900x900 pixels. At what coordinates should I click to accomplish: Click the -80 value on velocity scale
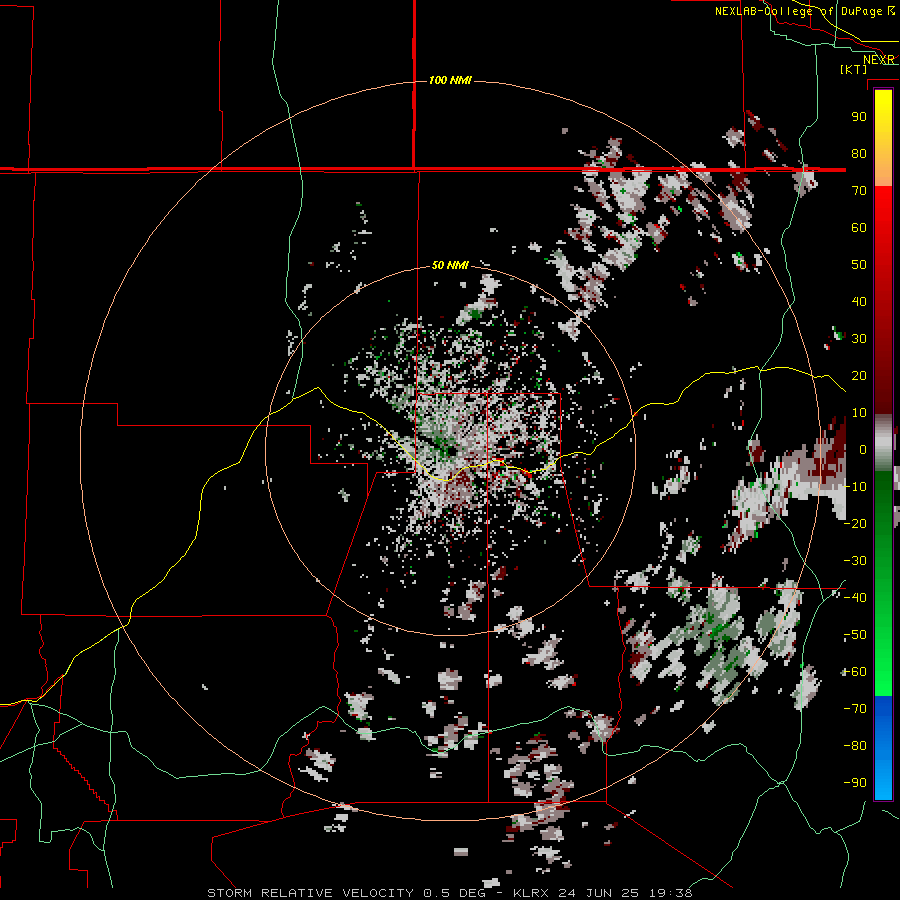pos(856,746)
